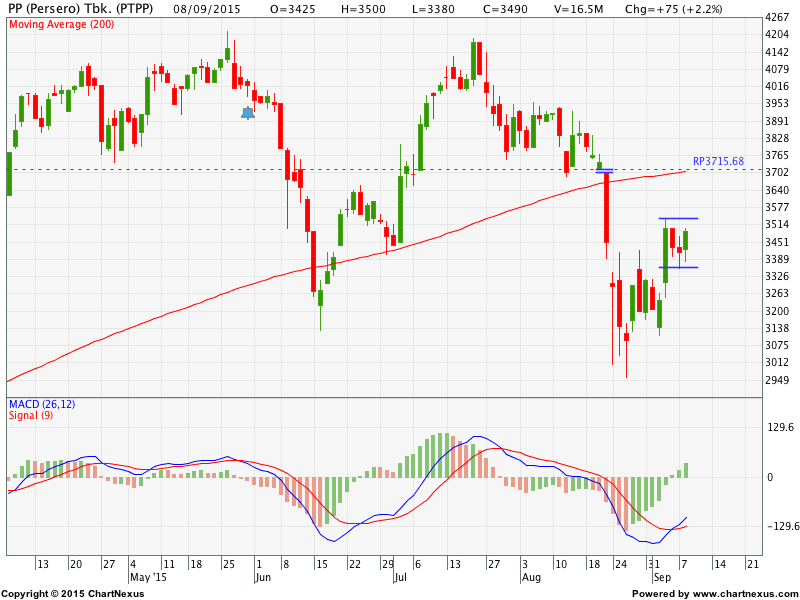Click the 4267 price on the right axis
The height and width of the screenshot is (600, 800).
click(776, 18)
